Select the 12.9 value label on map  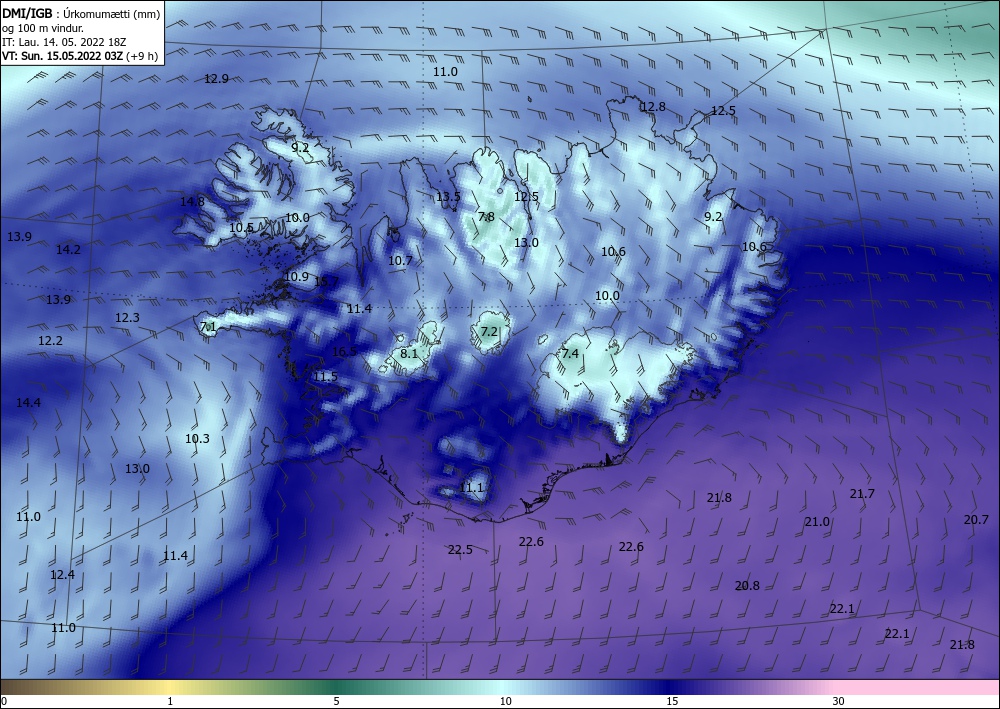tap(216, 79)
